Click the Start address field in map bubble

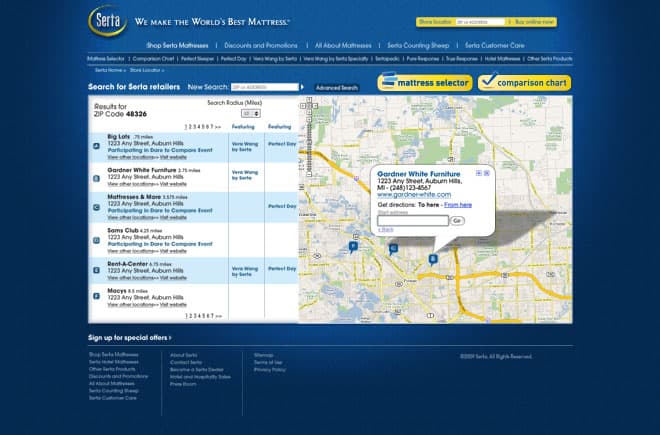(413, 221)
